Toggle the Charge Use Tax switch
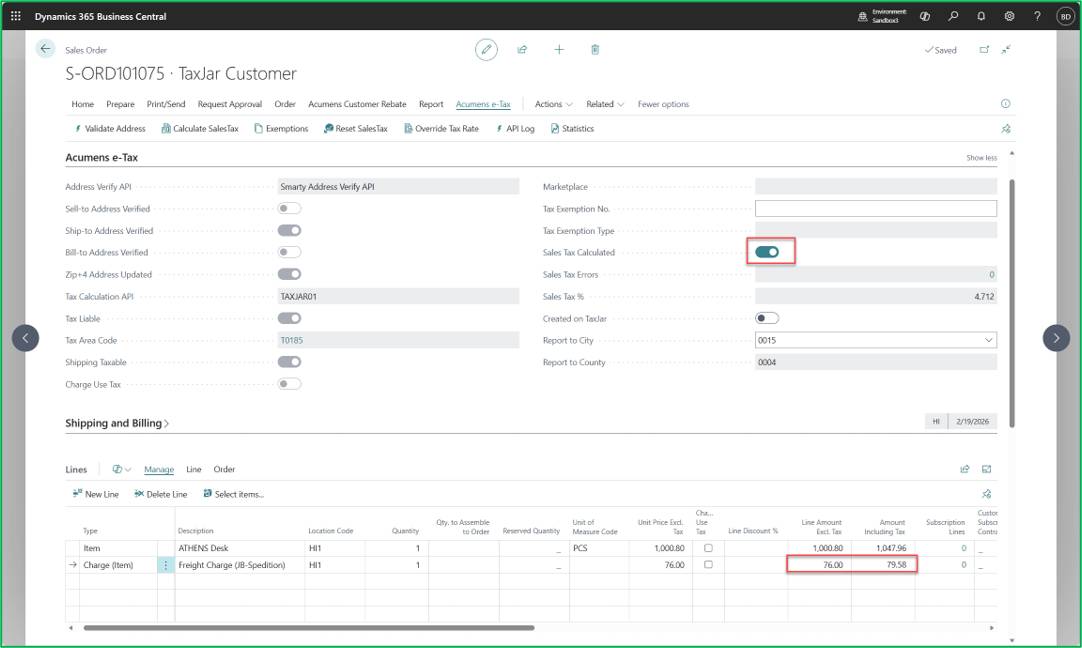Viewport: 1082px width, 648px height. tap(290, 384)
